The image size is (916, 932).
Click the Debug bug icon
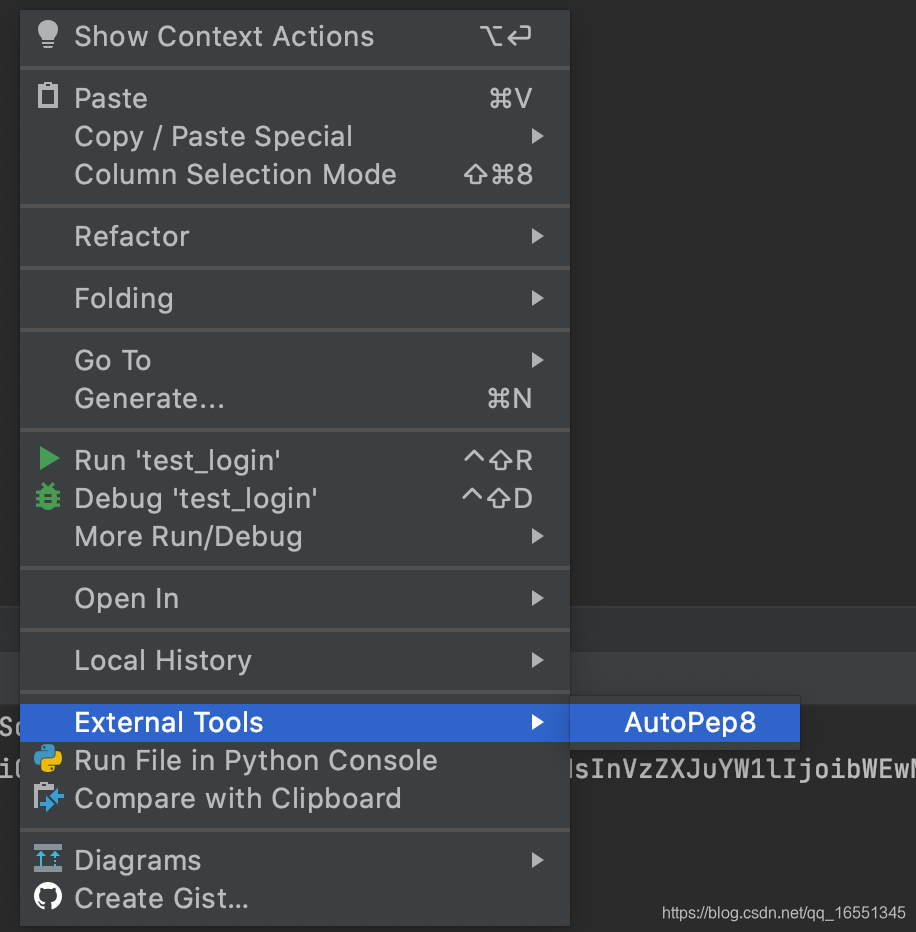coord(47,498)
